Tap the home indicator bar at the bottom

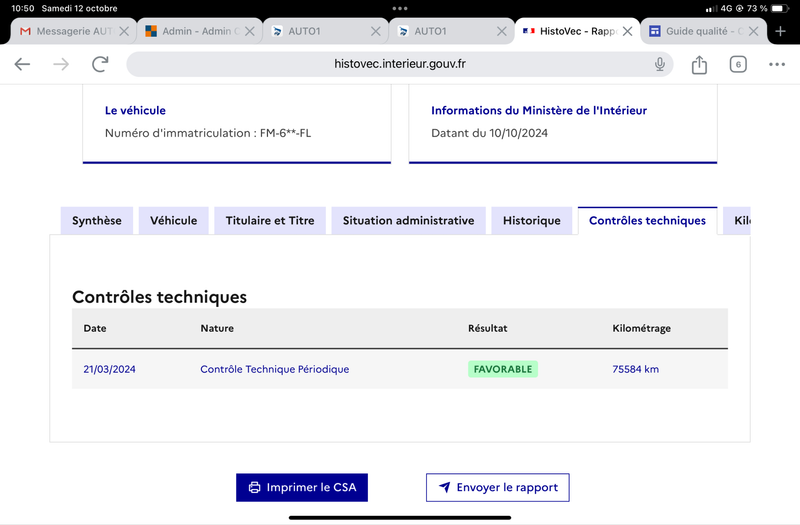pyautogui.click(x=400, y=518)
